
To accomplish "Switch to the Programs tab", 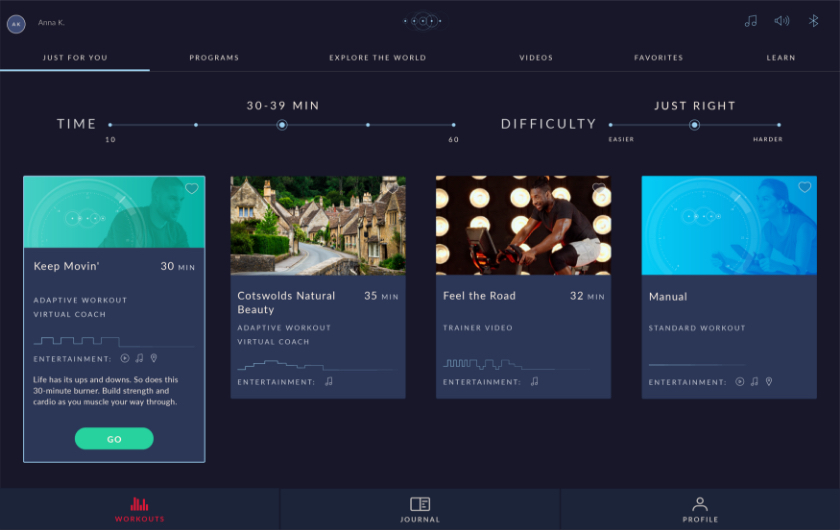I will 214,58.
